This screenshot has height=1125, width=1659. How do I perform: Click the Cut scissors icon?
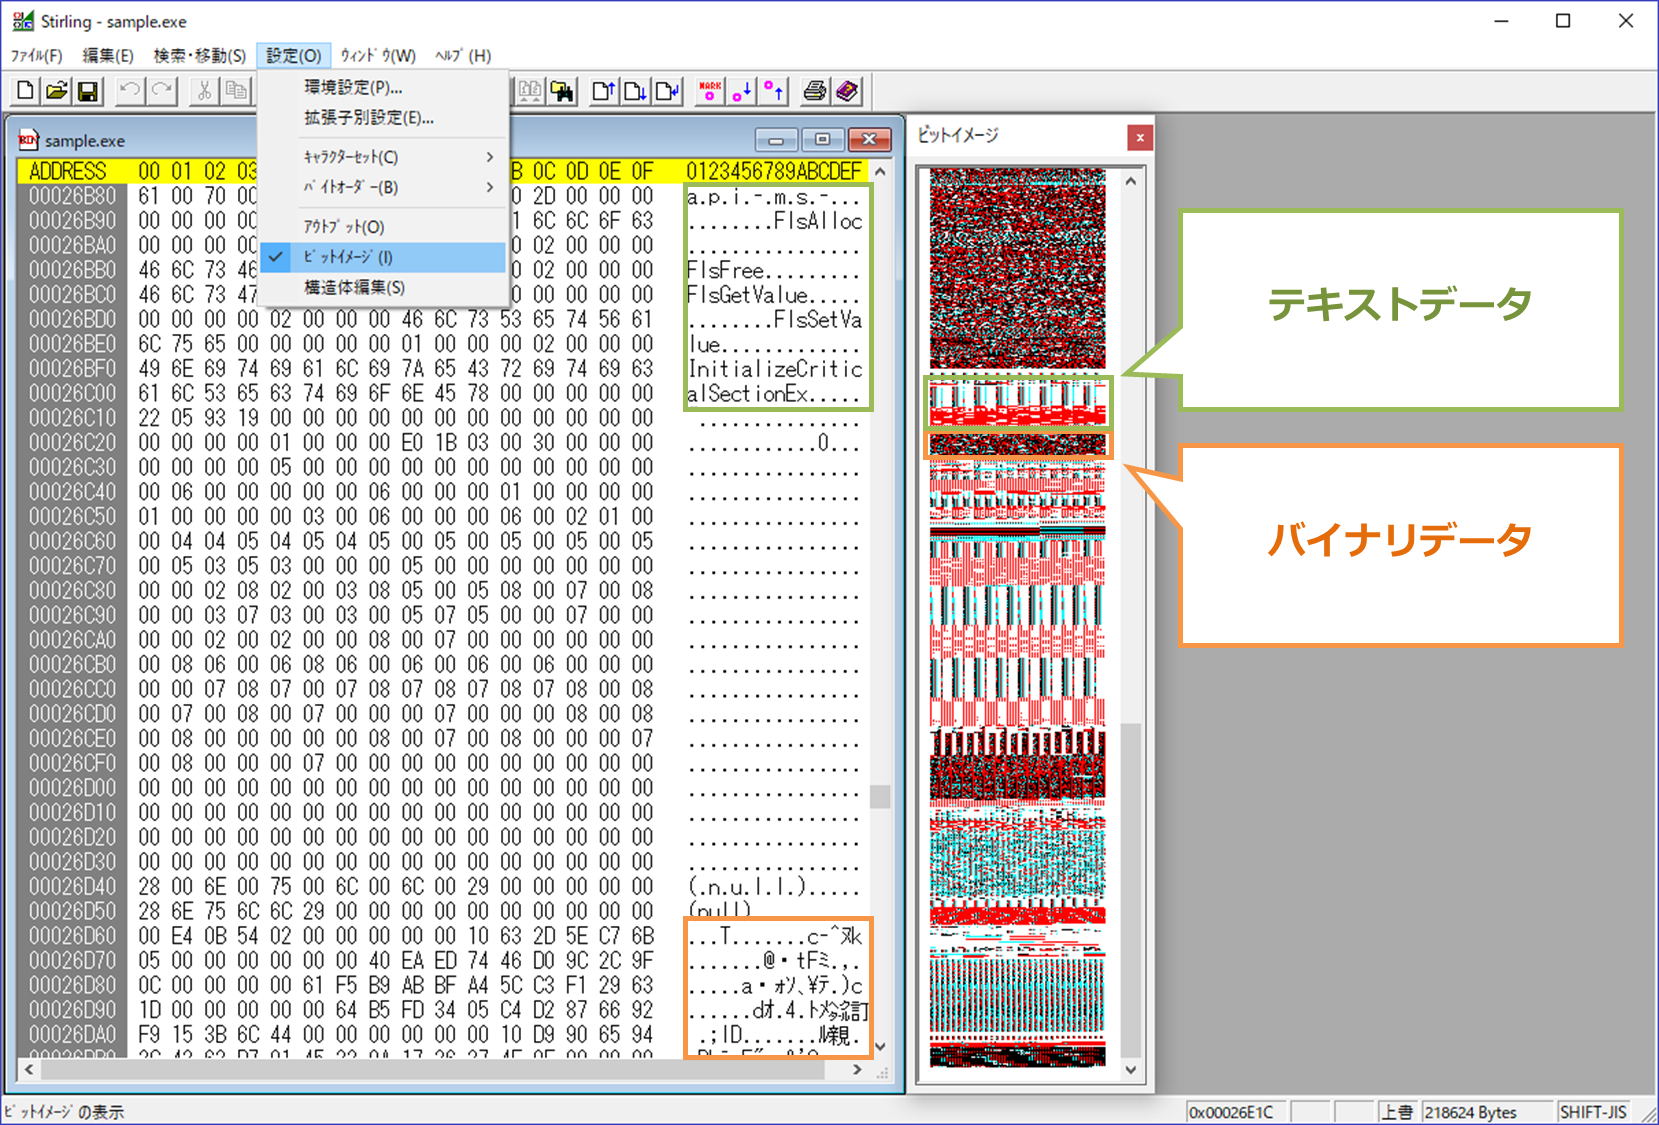pyautogui.click(x=204, y=92)
